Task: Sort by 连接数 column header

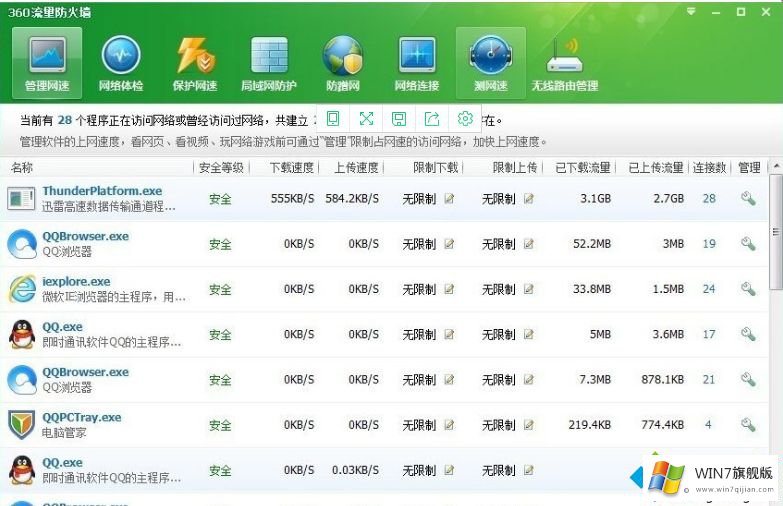Action: coord(709,168)
